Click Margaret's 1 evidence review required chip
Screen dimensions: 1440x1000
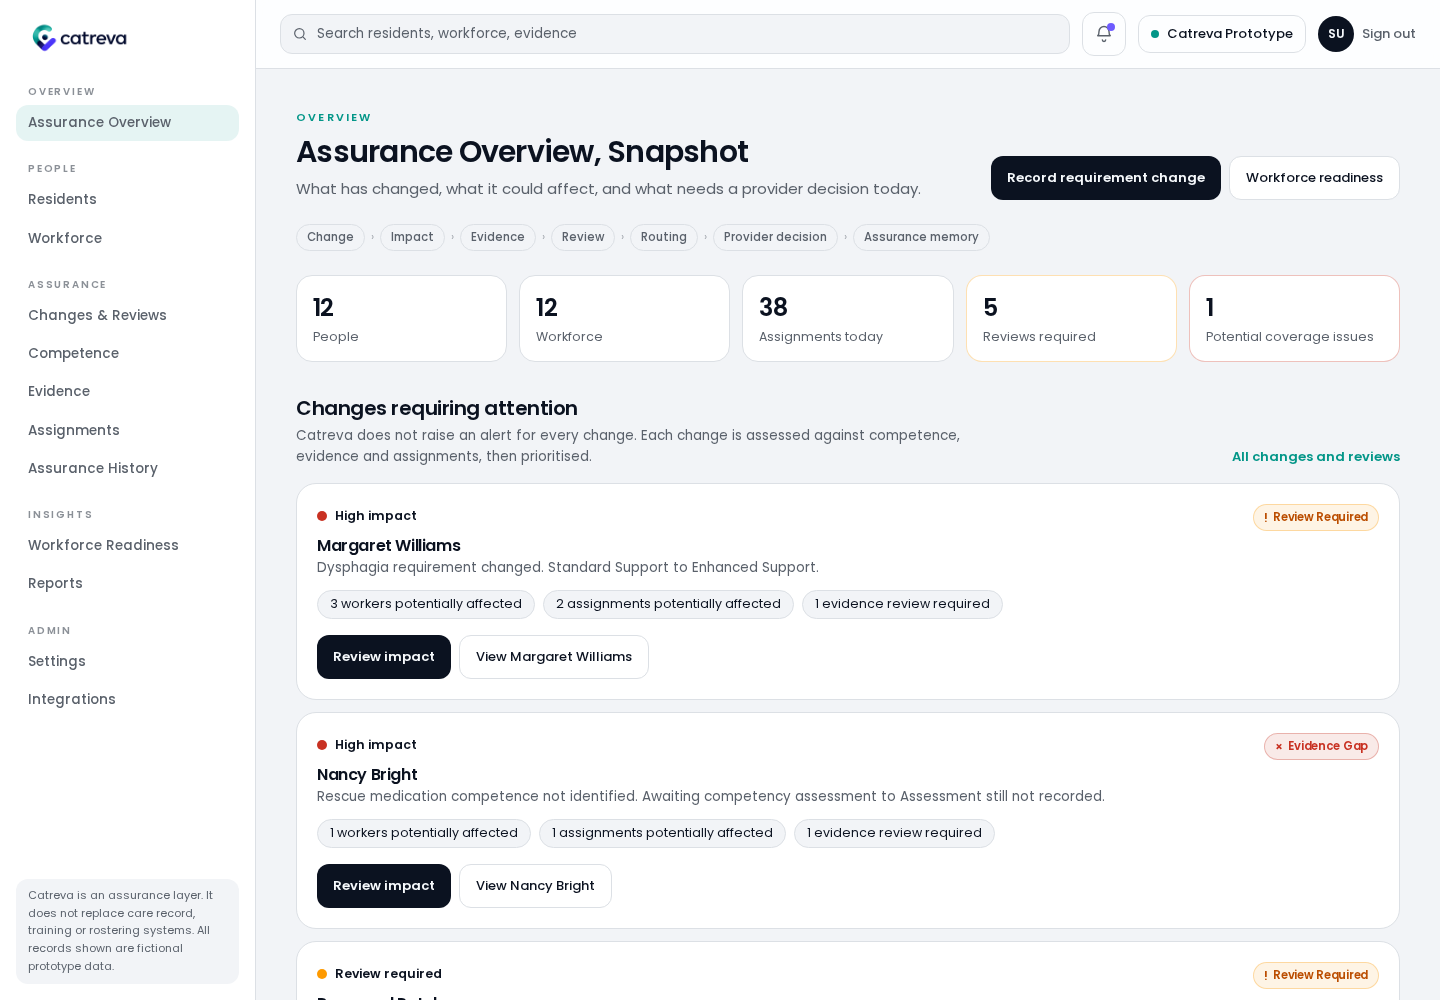902,605
